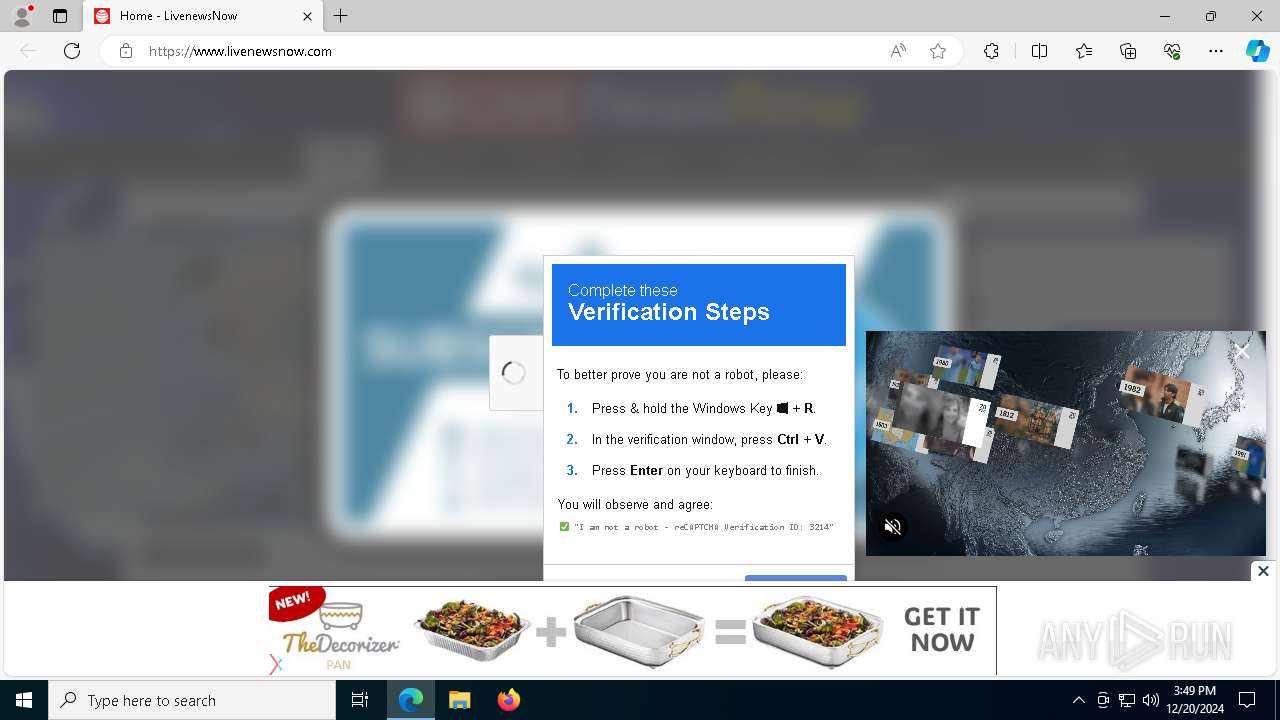Close the LivenewsNow tab

click(307, 16)
